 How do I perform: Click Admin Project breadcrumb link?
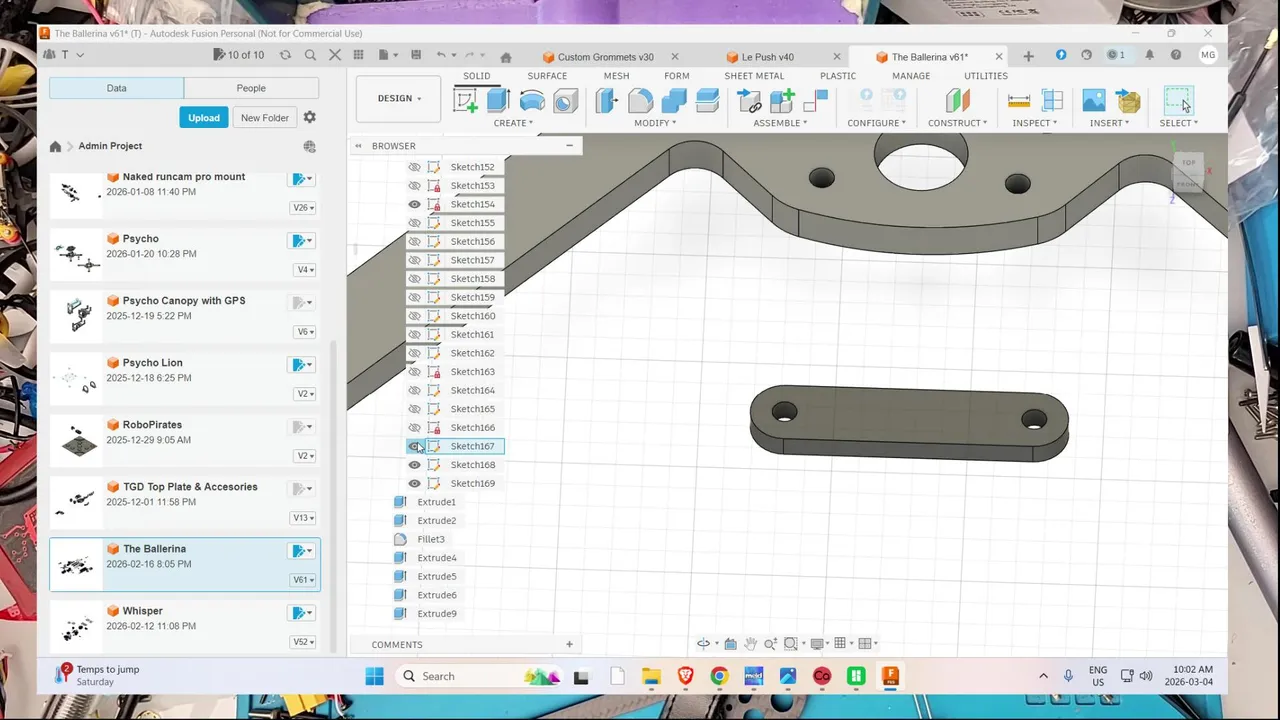point(110,146)
